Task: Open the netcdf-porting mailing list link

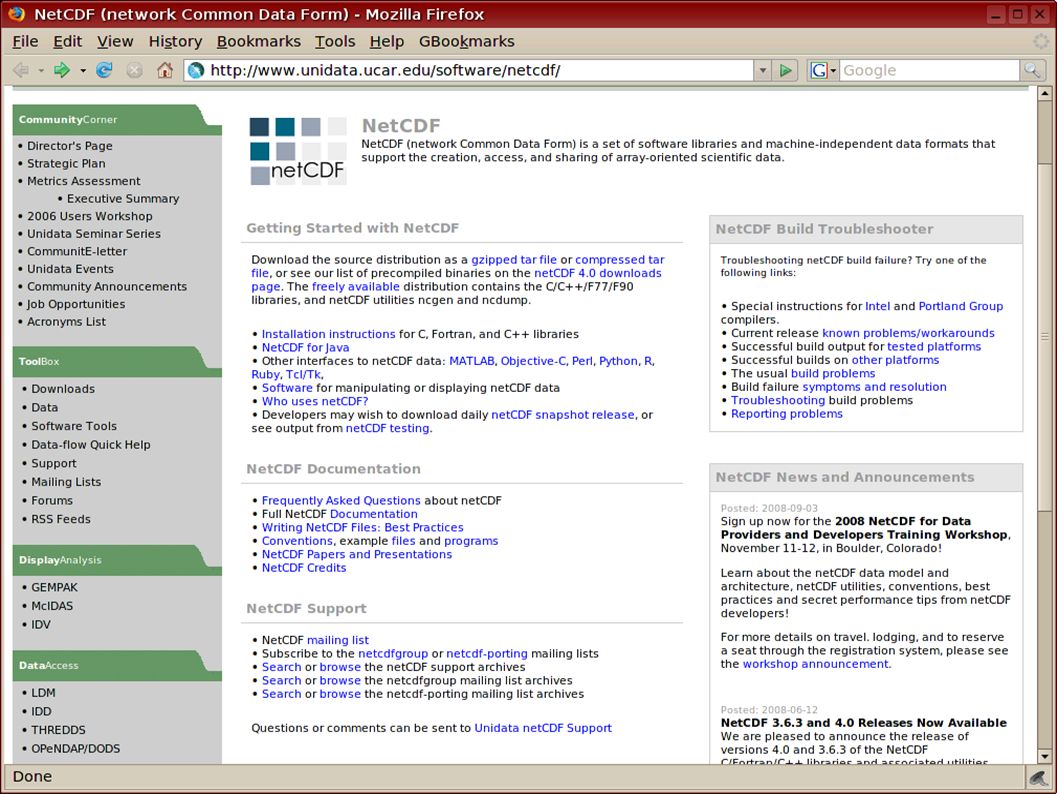Action: pyautogui.click(x=487, y=653)
